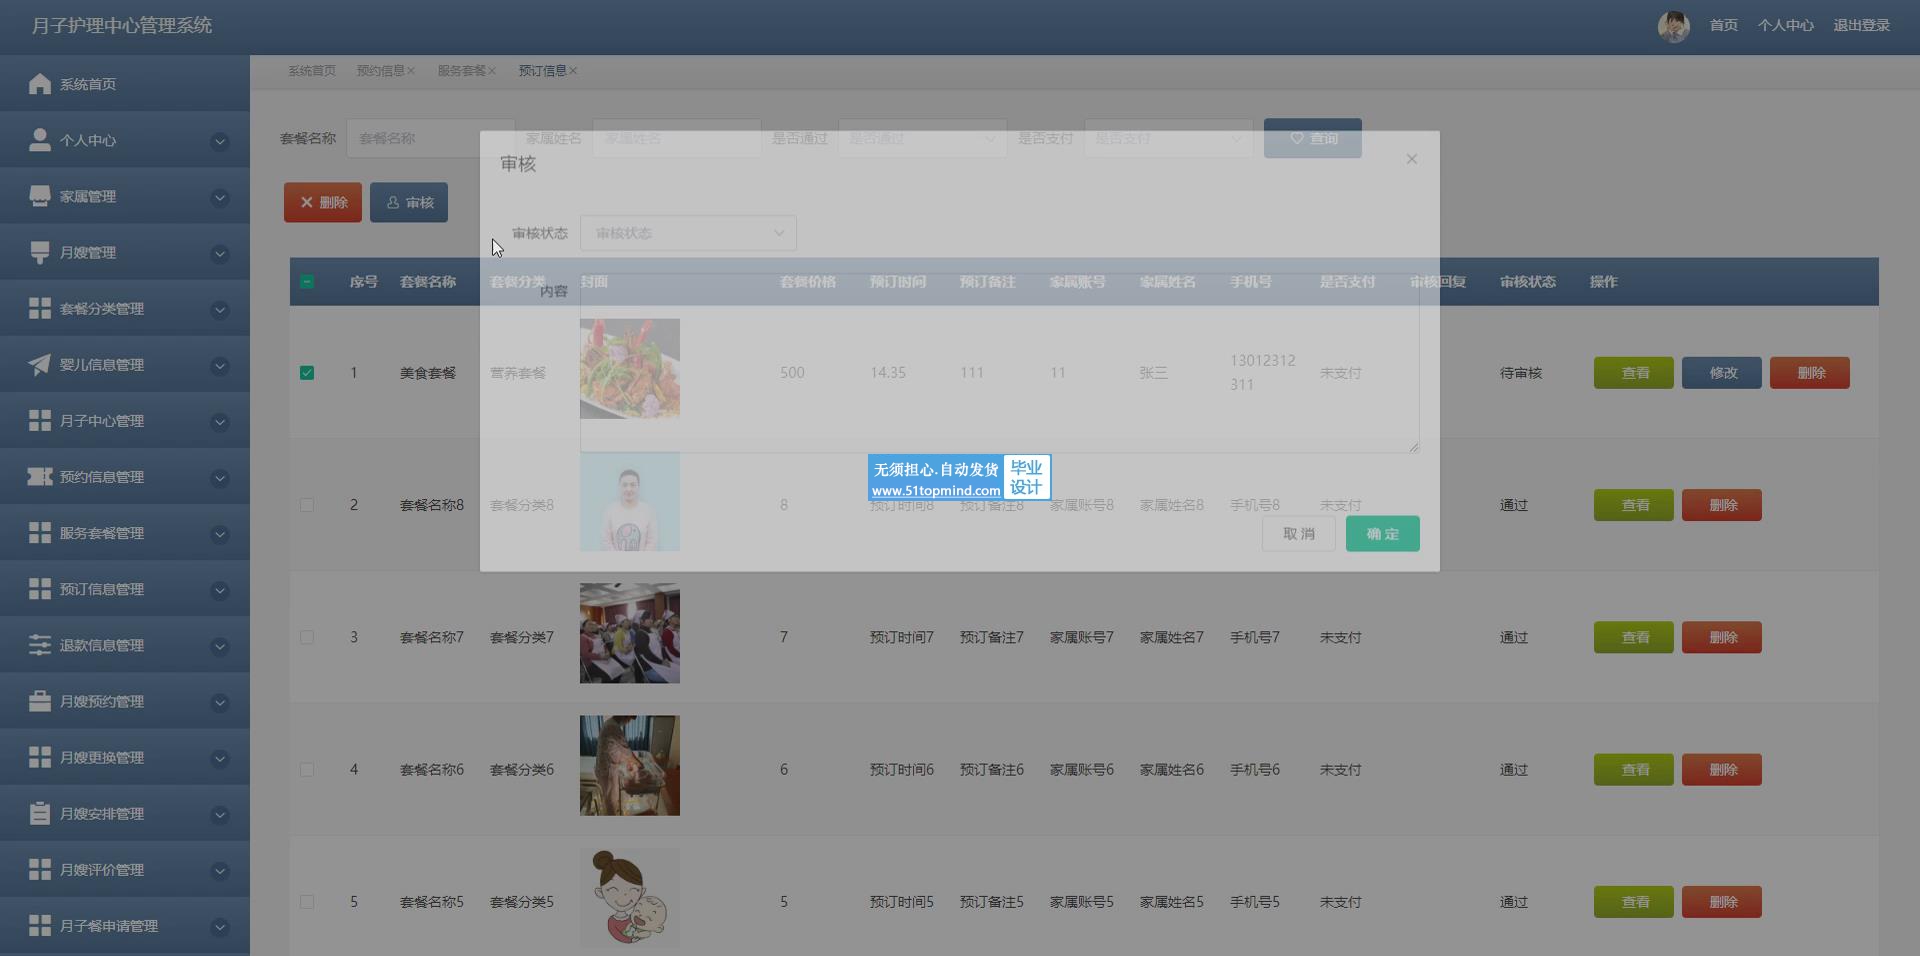Expand the 个人中心 menu chevron
This screenshot has width=1920, height=956.
(x=220, y=142)
